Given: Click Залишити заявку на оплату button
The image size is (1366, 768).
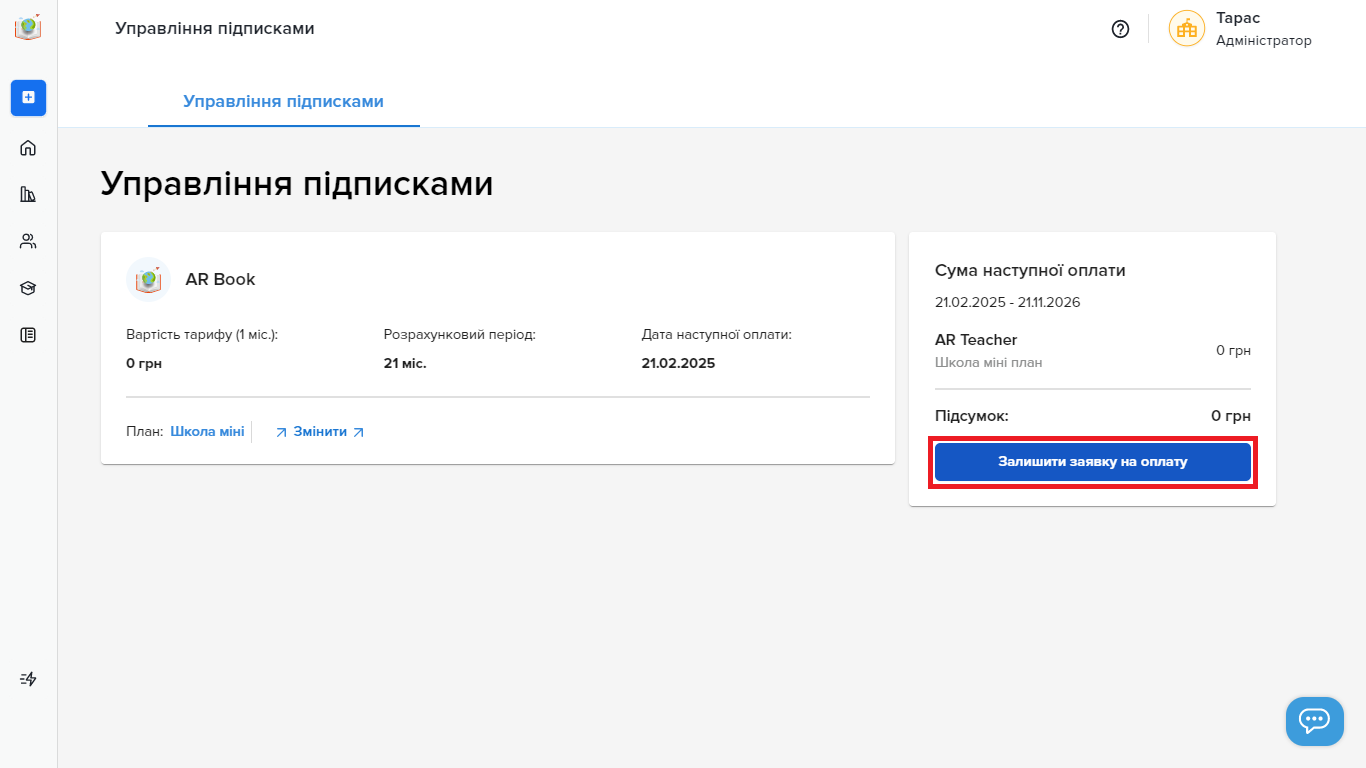Looking at the screenshot, I should point(1092,462).
